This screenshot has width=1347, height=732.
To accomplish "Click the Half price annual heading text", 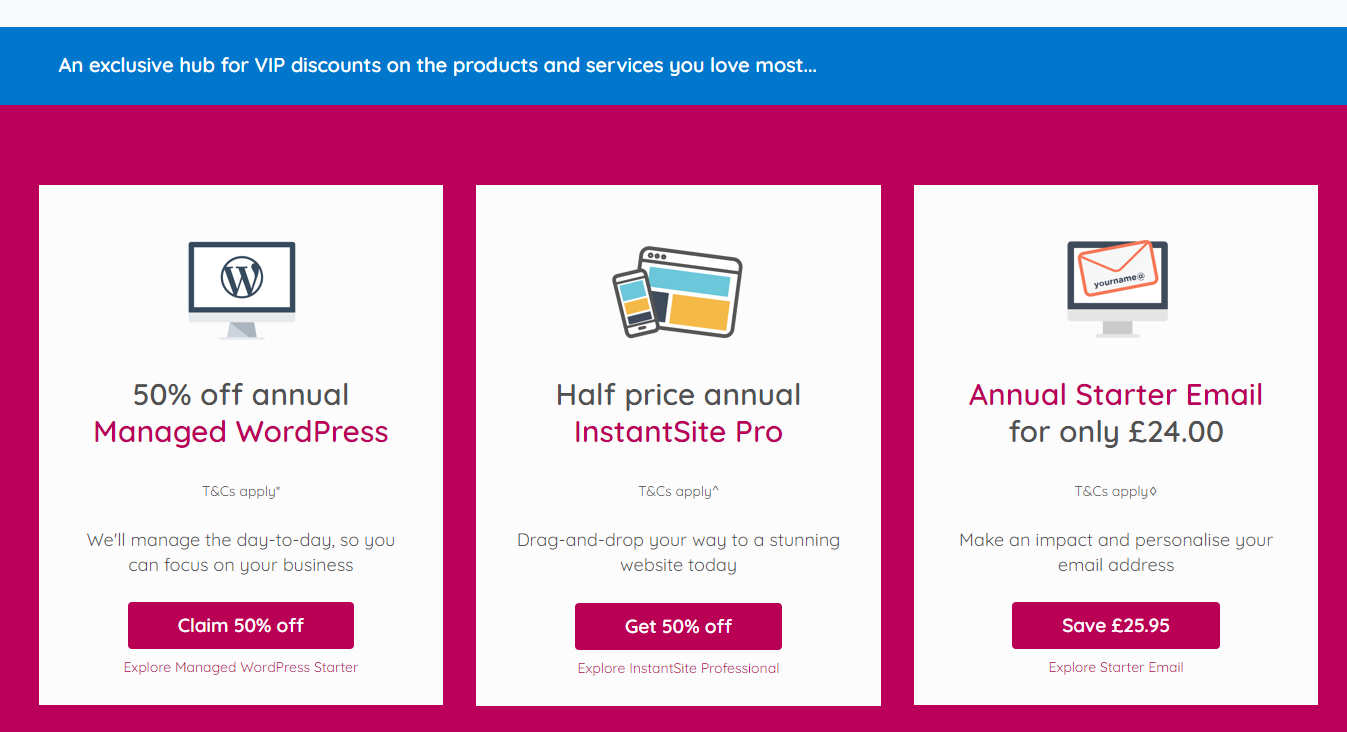I will [x=678, y=394].
